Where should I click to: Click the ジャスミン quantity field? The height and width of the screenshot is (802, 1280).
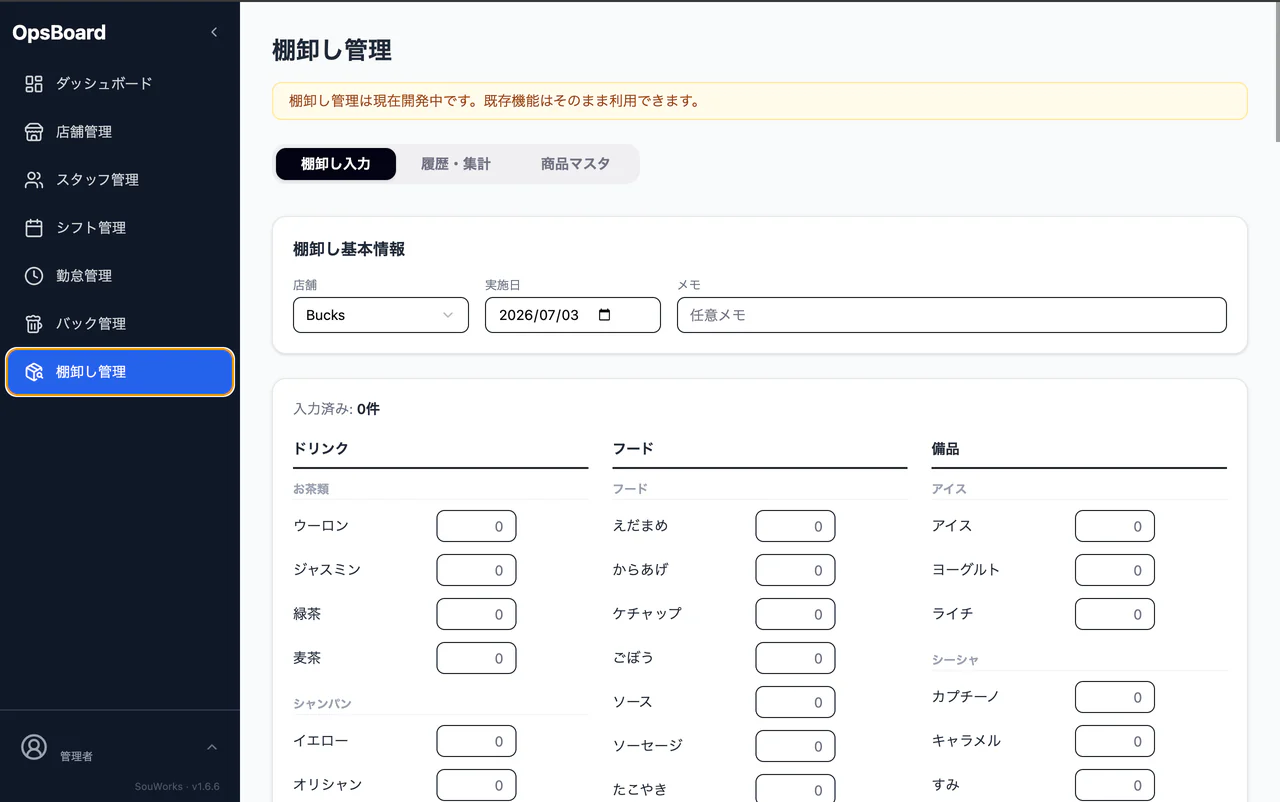pyautogui.click(x=477, y=570)
